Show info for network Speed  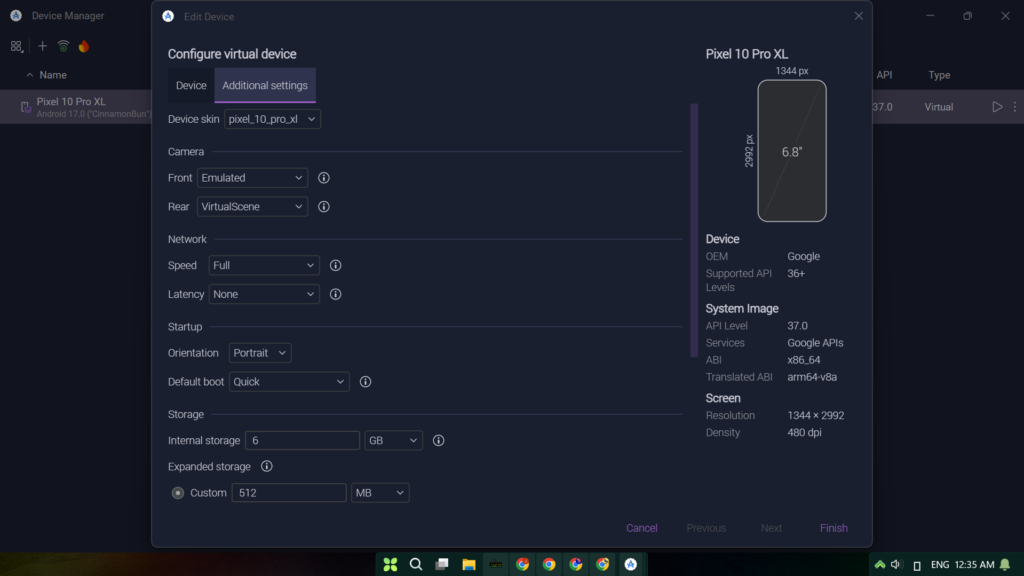335,265
